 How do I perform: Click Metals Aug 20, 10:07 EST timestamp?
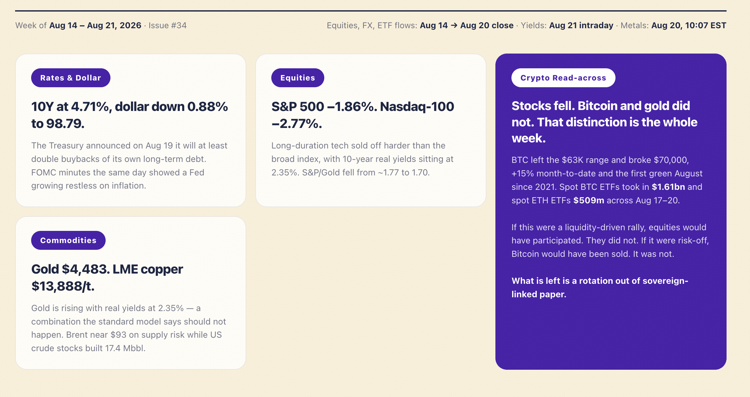click(x=673, y=25)
